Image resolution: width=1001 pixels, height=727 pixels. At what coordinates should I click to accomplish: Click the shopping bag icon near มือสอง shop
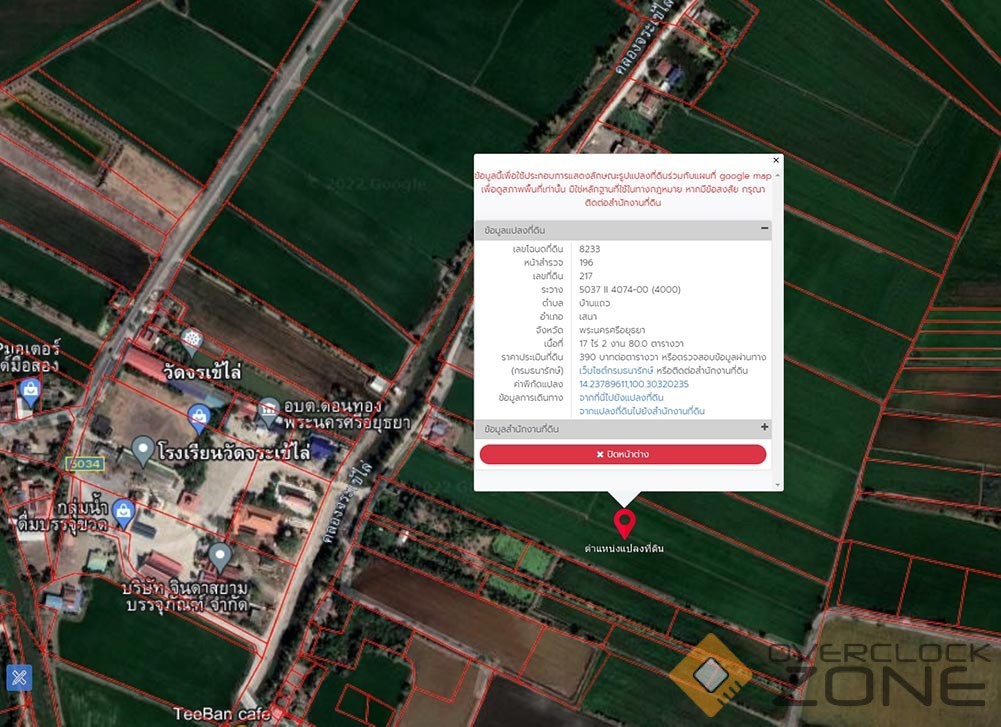coord(29,391)
